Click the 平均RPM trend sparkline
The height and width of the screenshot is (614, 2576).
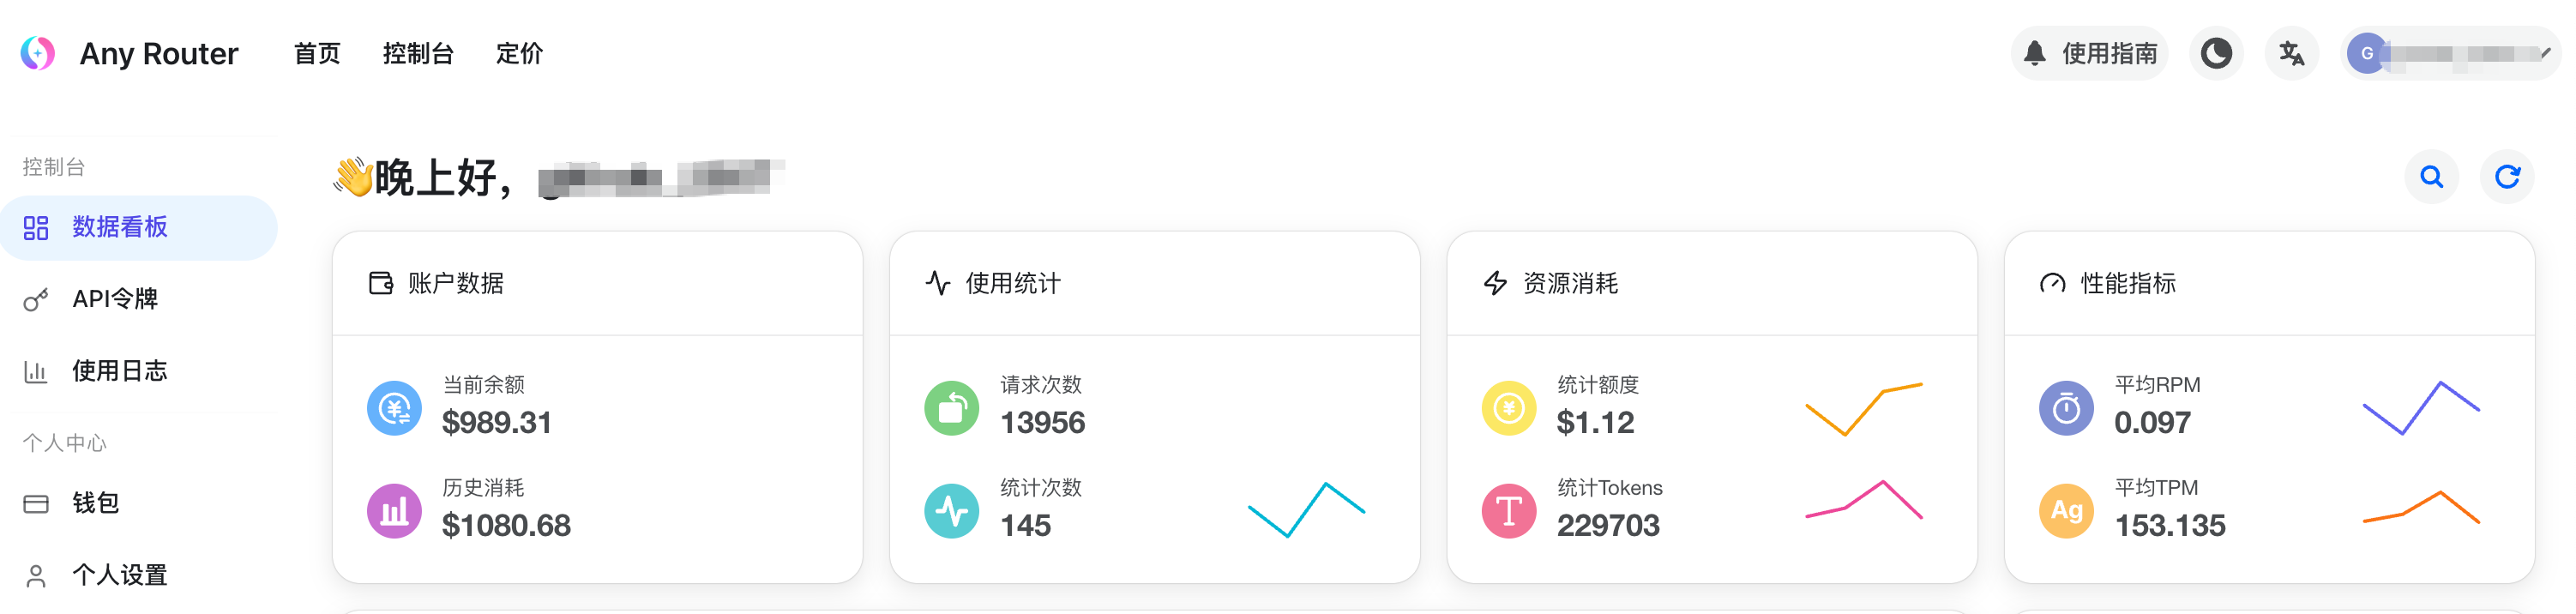tap(2420, 408)
